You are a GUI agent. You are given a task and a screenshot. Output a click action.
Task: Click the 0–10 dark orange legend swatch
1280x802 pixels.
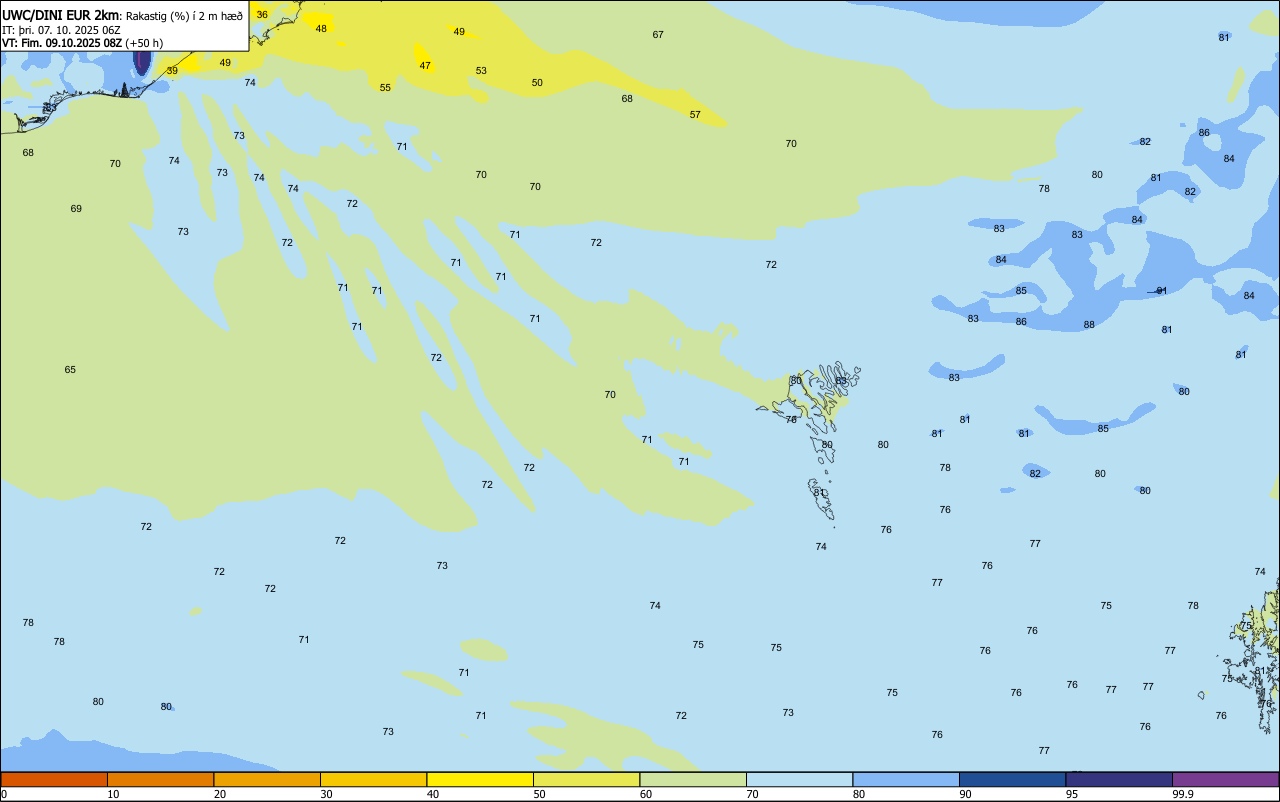pyautogui.click(x=54, y=779)
